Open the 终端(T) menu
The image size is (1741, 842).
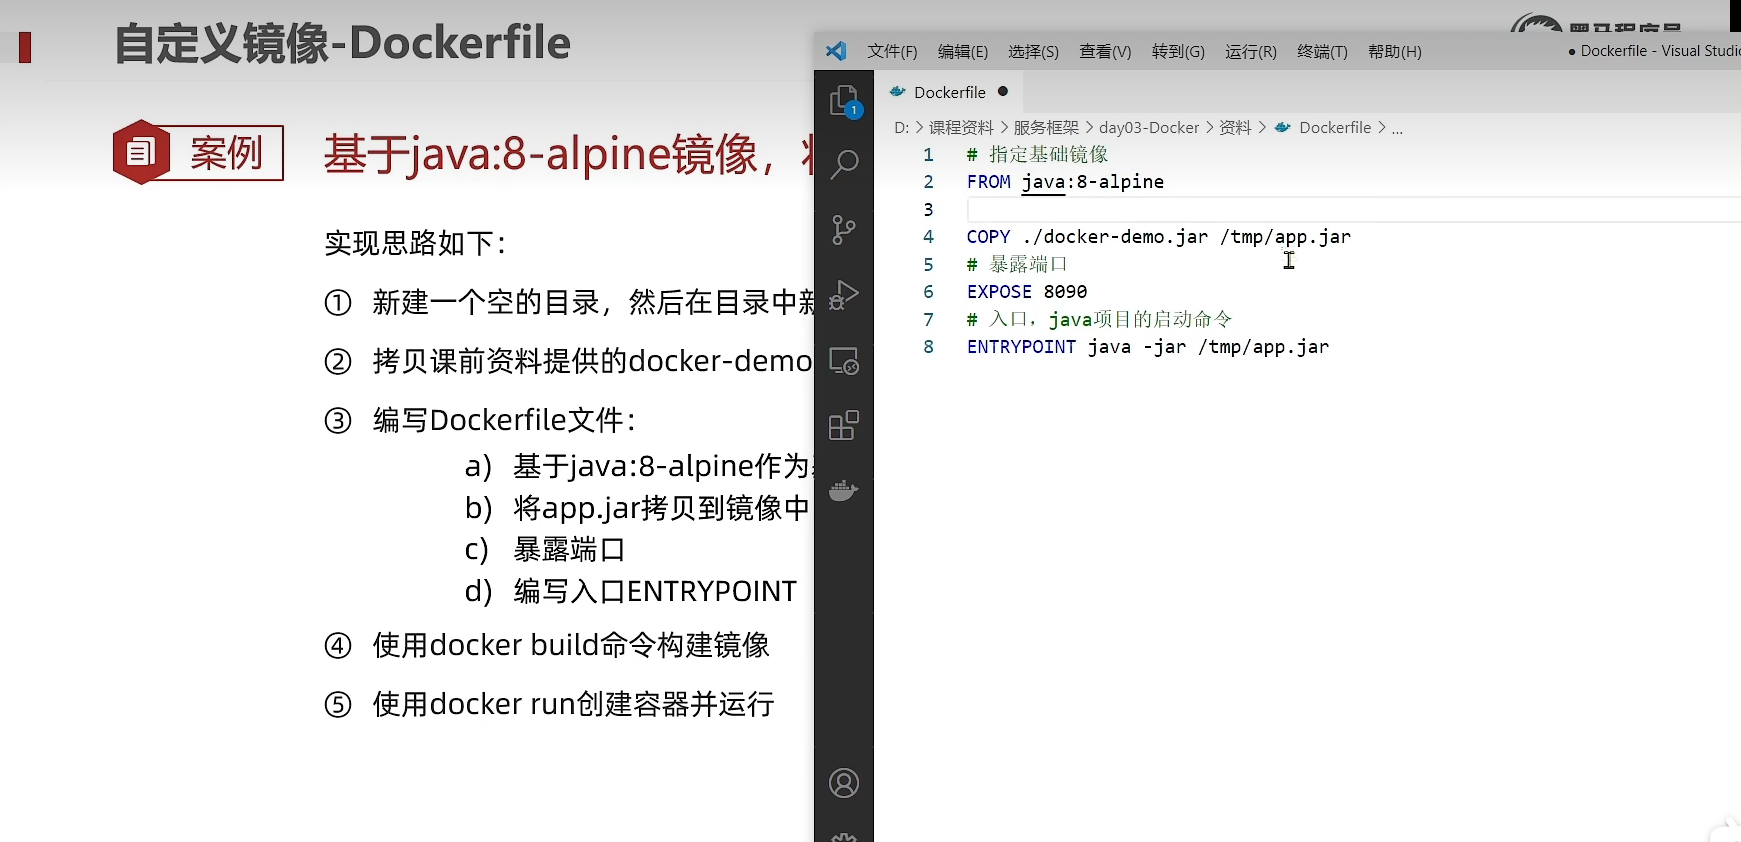pyautogui.click(x=1322, y=52)
